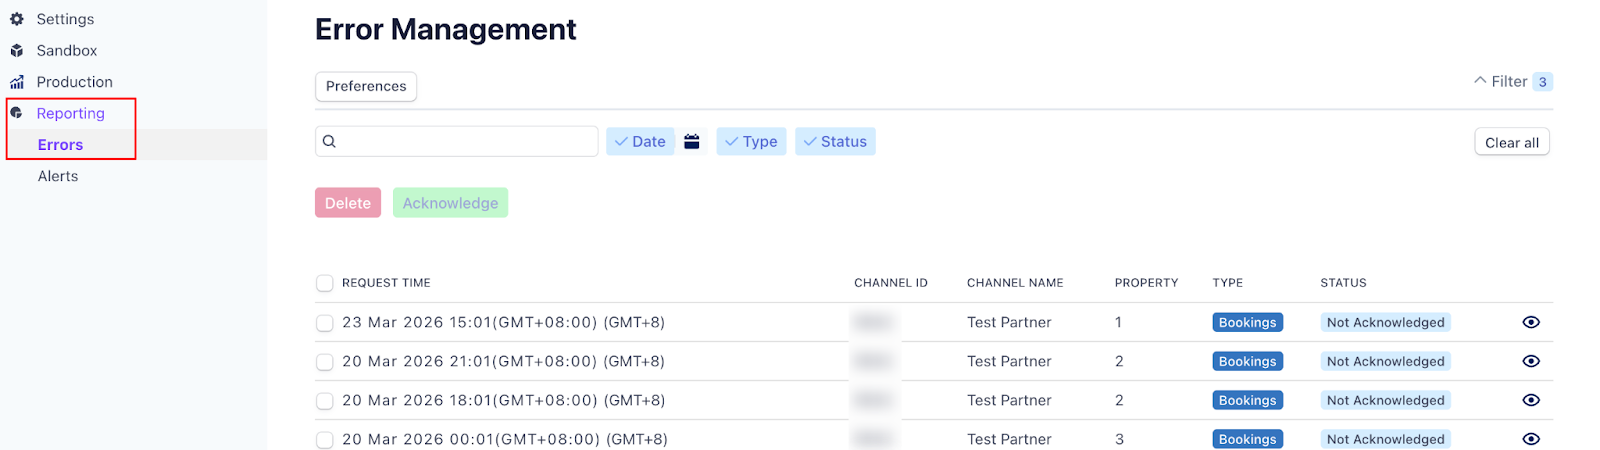Select Errors in the Reporting menu

(x=60, y=145)
